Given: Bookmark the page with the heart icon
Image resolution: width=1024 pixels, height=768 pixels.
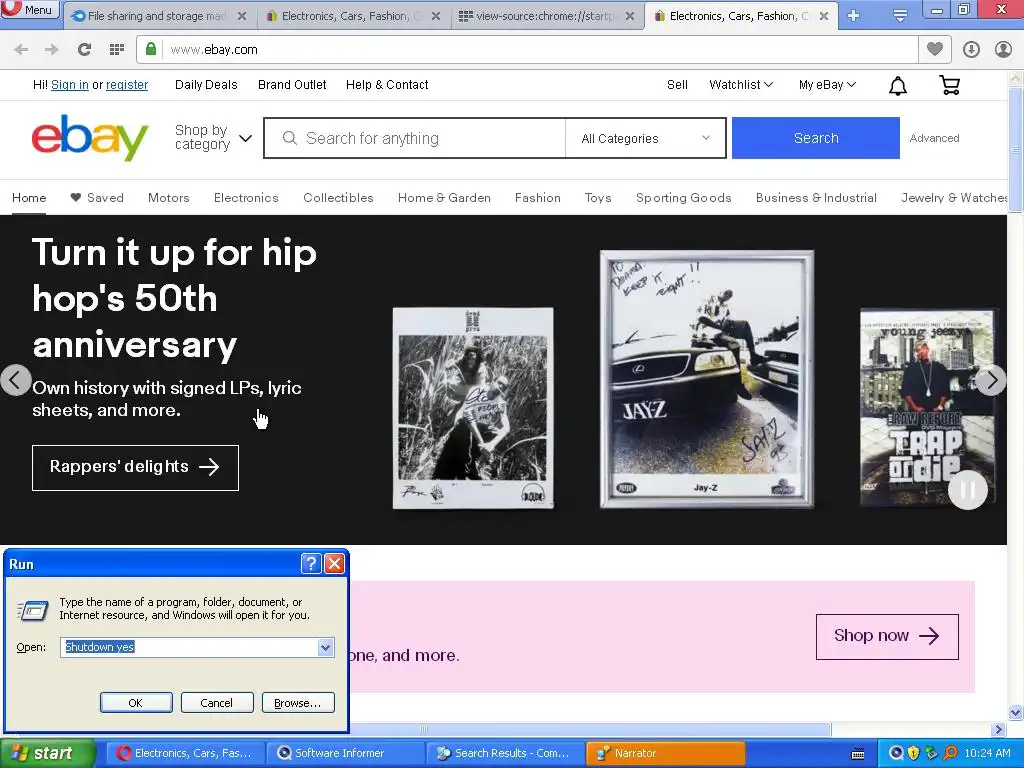Looking at the screenshot, I should point(935,49).
